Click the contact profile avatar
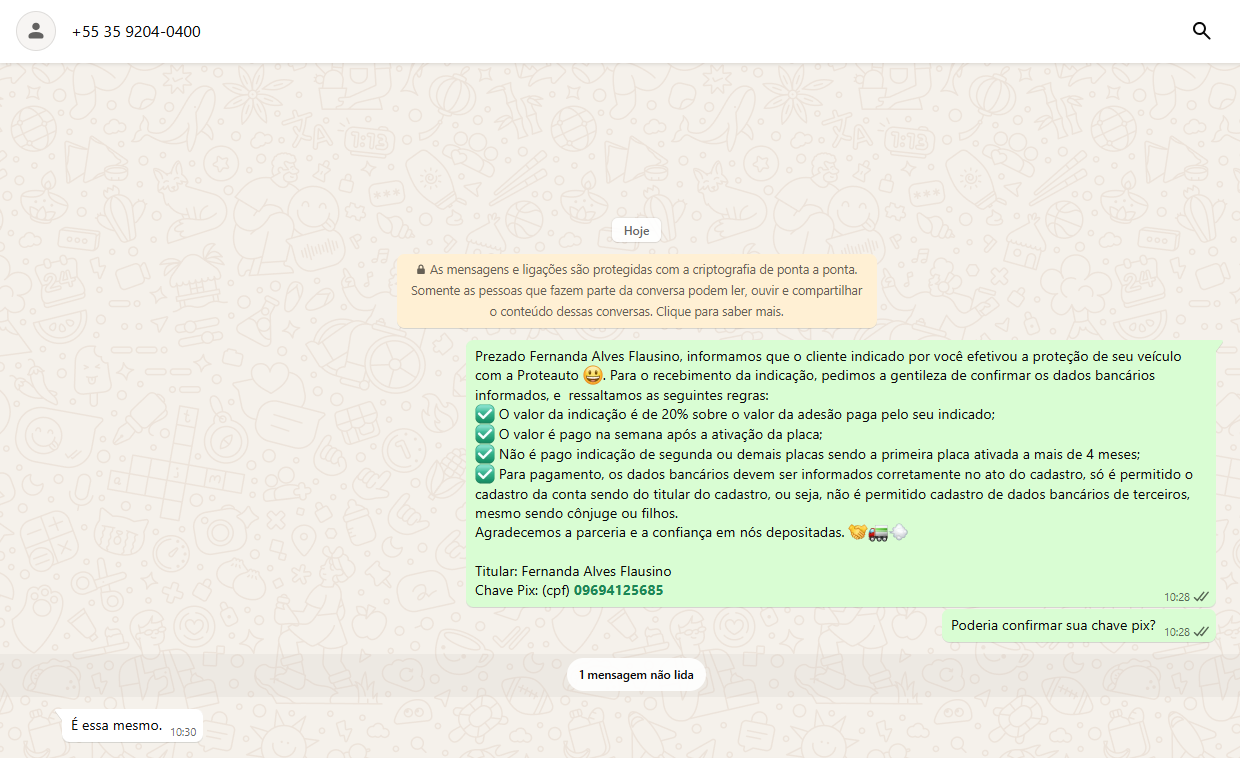1240x758 pixels. 36,31
